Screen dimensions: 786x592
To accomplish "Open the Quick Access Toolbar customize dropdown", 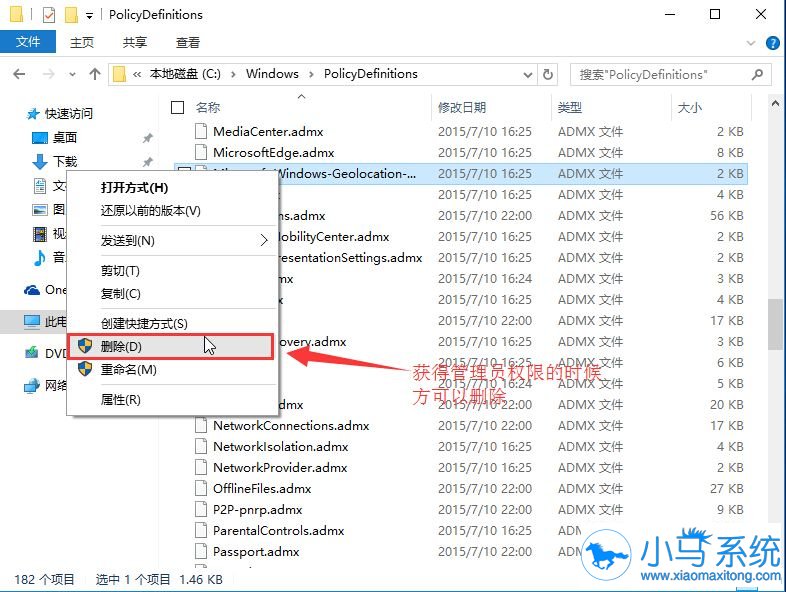I will (x=89, y=16).
